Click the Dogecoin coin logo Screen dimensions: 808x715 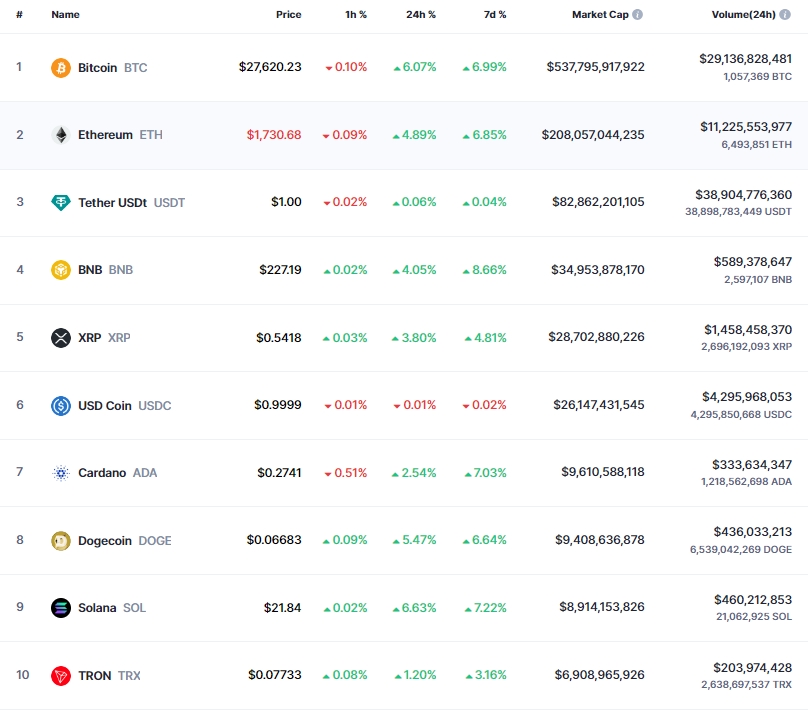(61, 541)
